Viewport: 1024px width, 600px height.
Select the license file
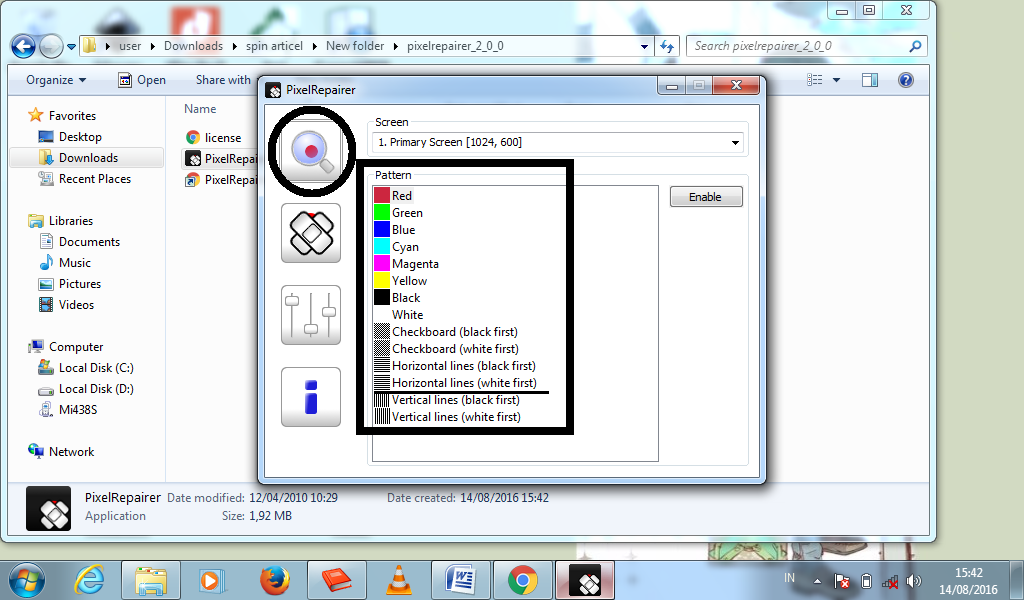point(214,137)
